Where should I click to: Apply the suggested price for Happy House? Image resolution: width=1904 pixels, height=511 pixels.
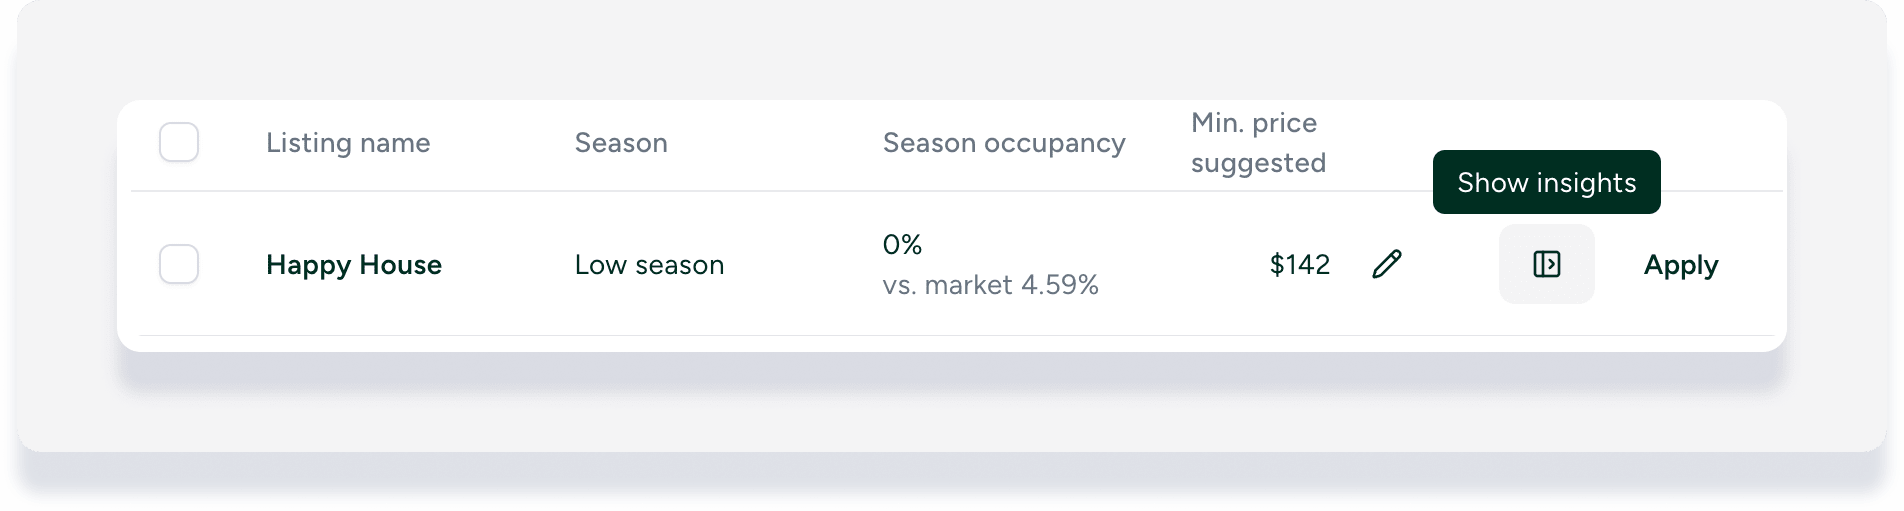click(1680, 265)
